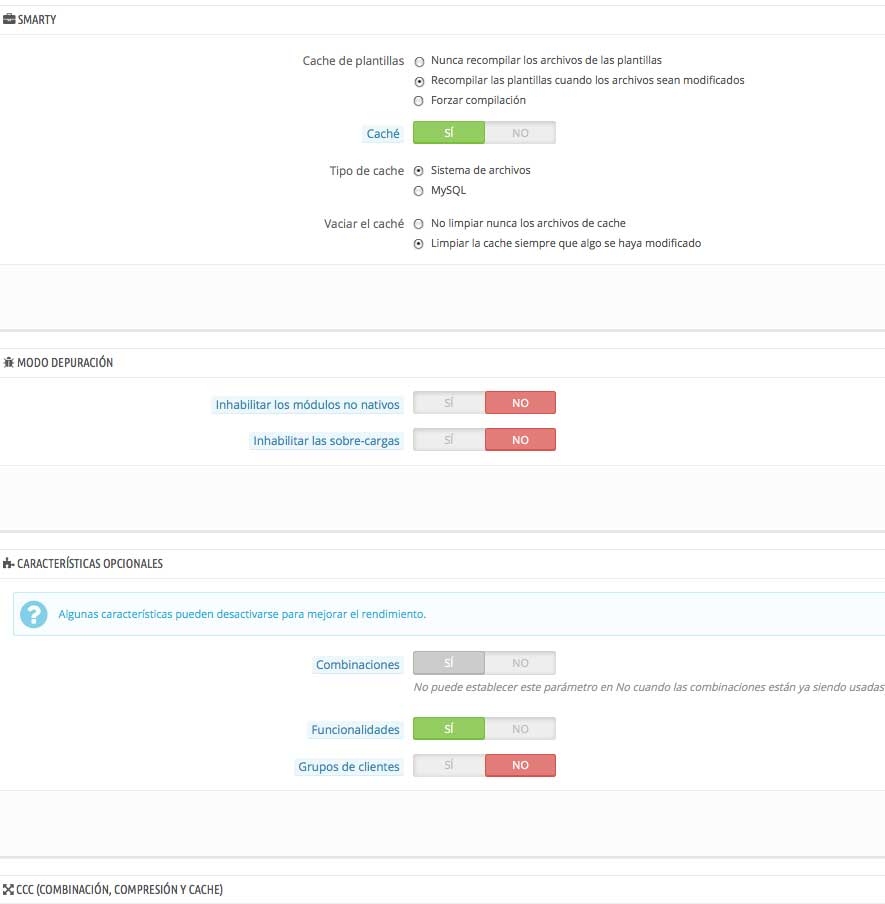This screenshot has width=885, height=904.
Task: Click the No puede establecer este parámetro help text
Action: pyautogui.click(x=649, y=687)
